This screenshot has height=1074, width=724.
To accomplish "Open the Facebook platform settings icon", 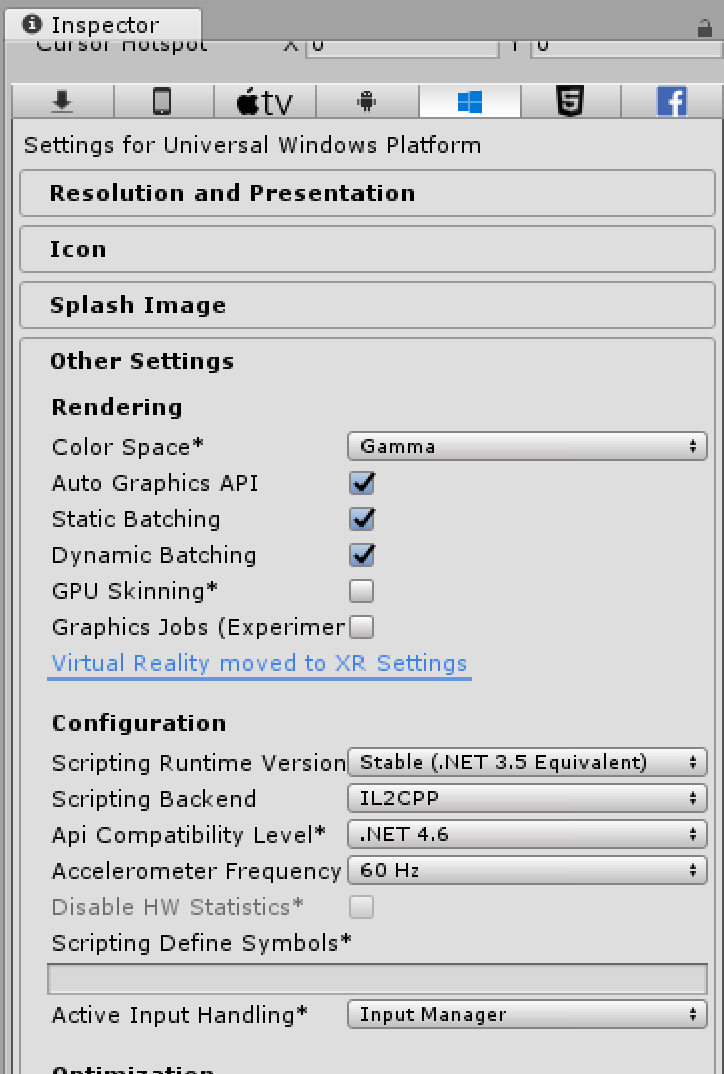I will coord(671,101).
